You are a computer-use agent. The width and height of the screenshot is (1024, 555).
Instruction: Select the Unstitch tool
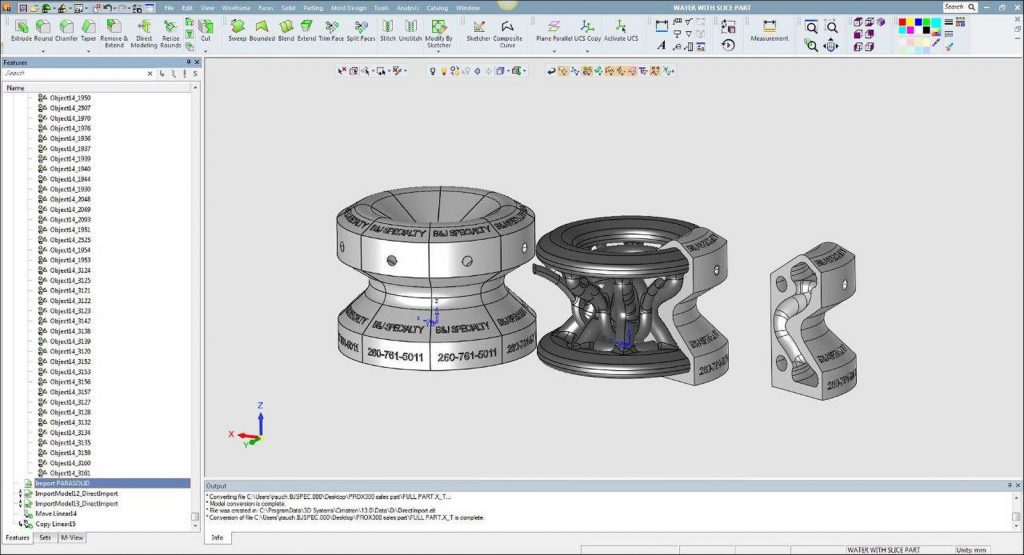[x=410, y=31]
